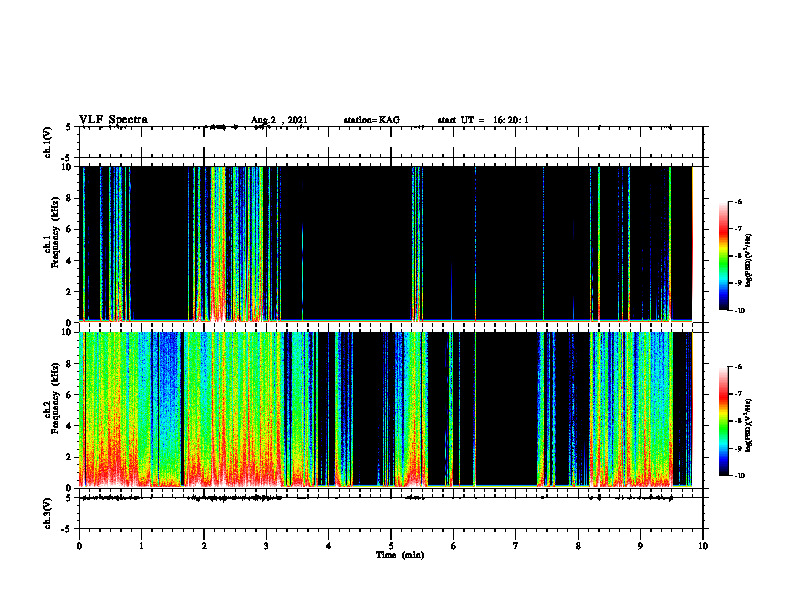Click the ch.2 spectrogram color scale bar
792x612 pixels.
[x=723, y=421]
